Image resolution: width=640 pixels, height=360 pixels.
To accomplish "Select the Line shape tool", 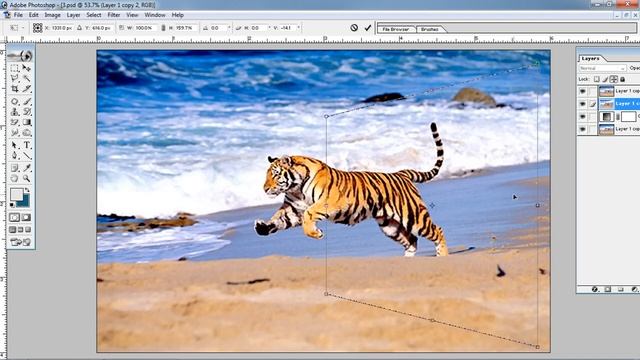I will tap(27, 156).
